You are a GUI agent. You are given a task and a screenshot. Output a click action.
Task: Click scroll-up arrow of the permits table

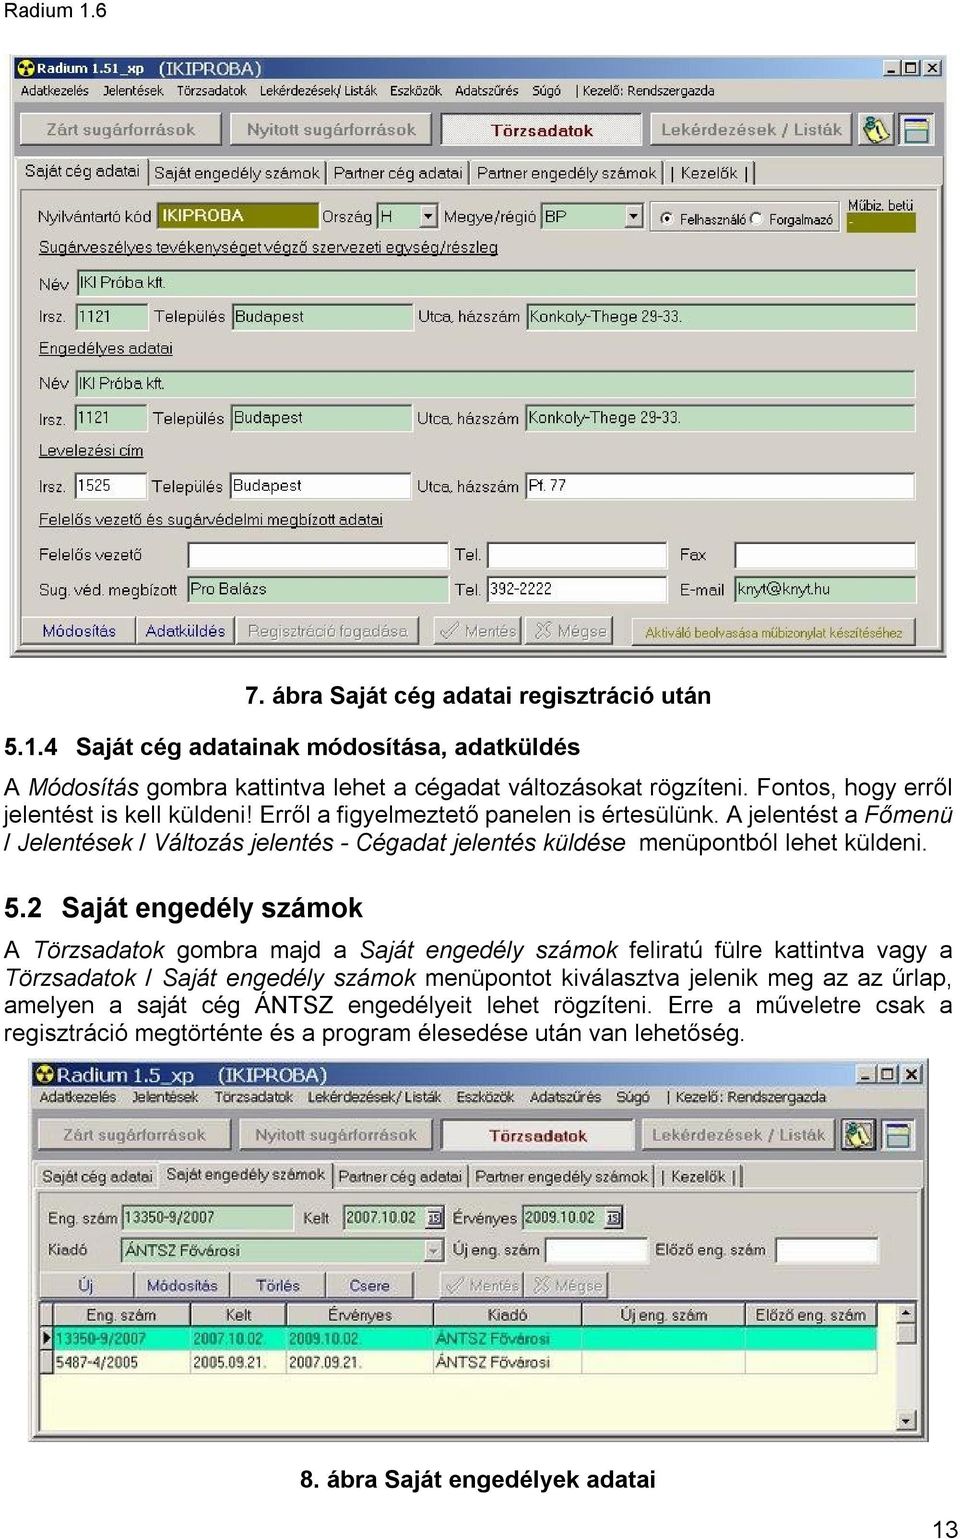point(906,1313)
